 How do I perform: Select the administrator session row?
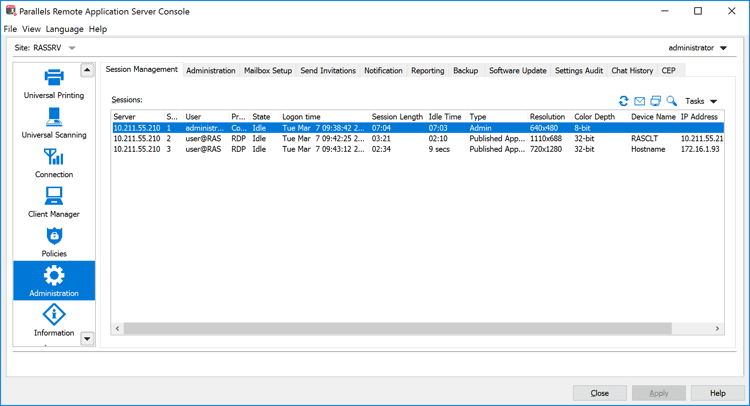(x=418, y=128)
